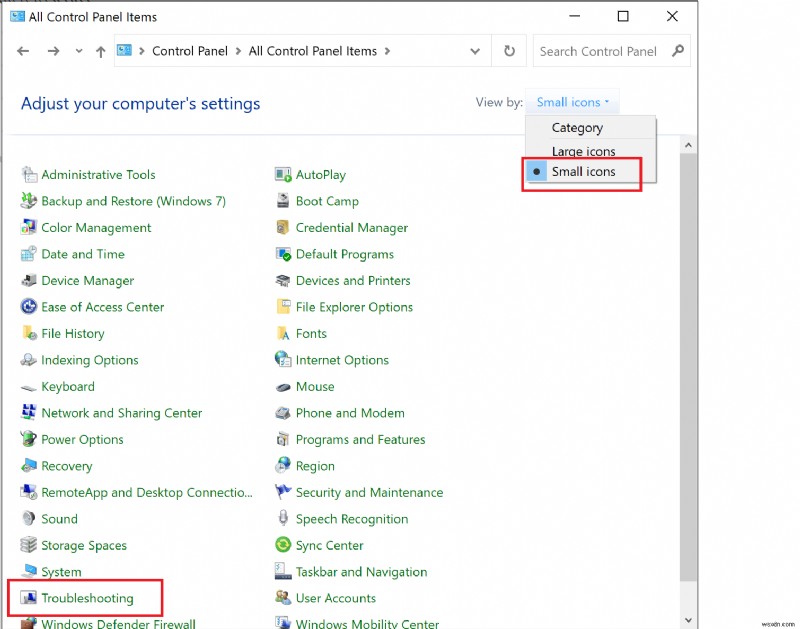Click the Color Management icon
The image size is (800, 629).
(29, 228)
